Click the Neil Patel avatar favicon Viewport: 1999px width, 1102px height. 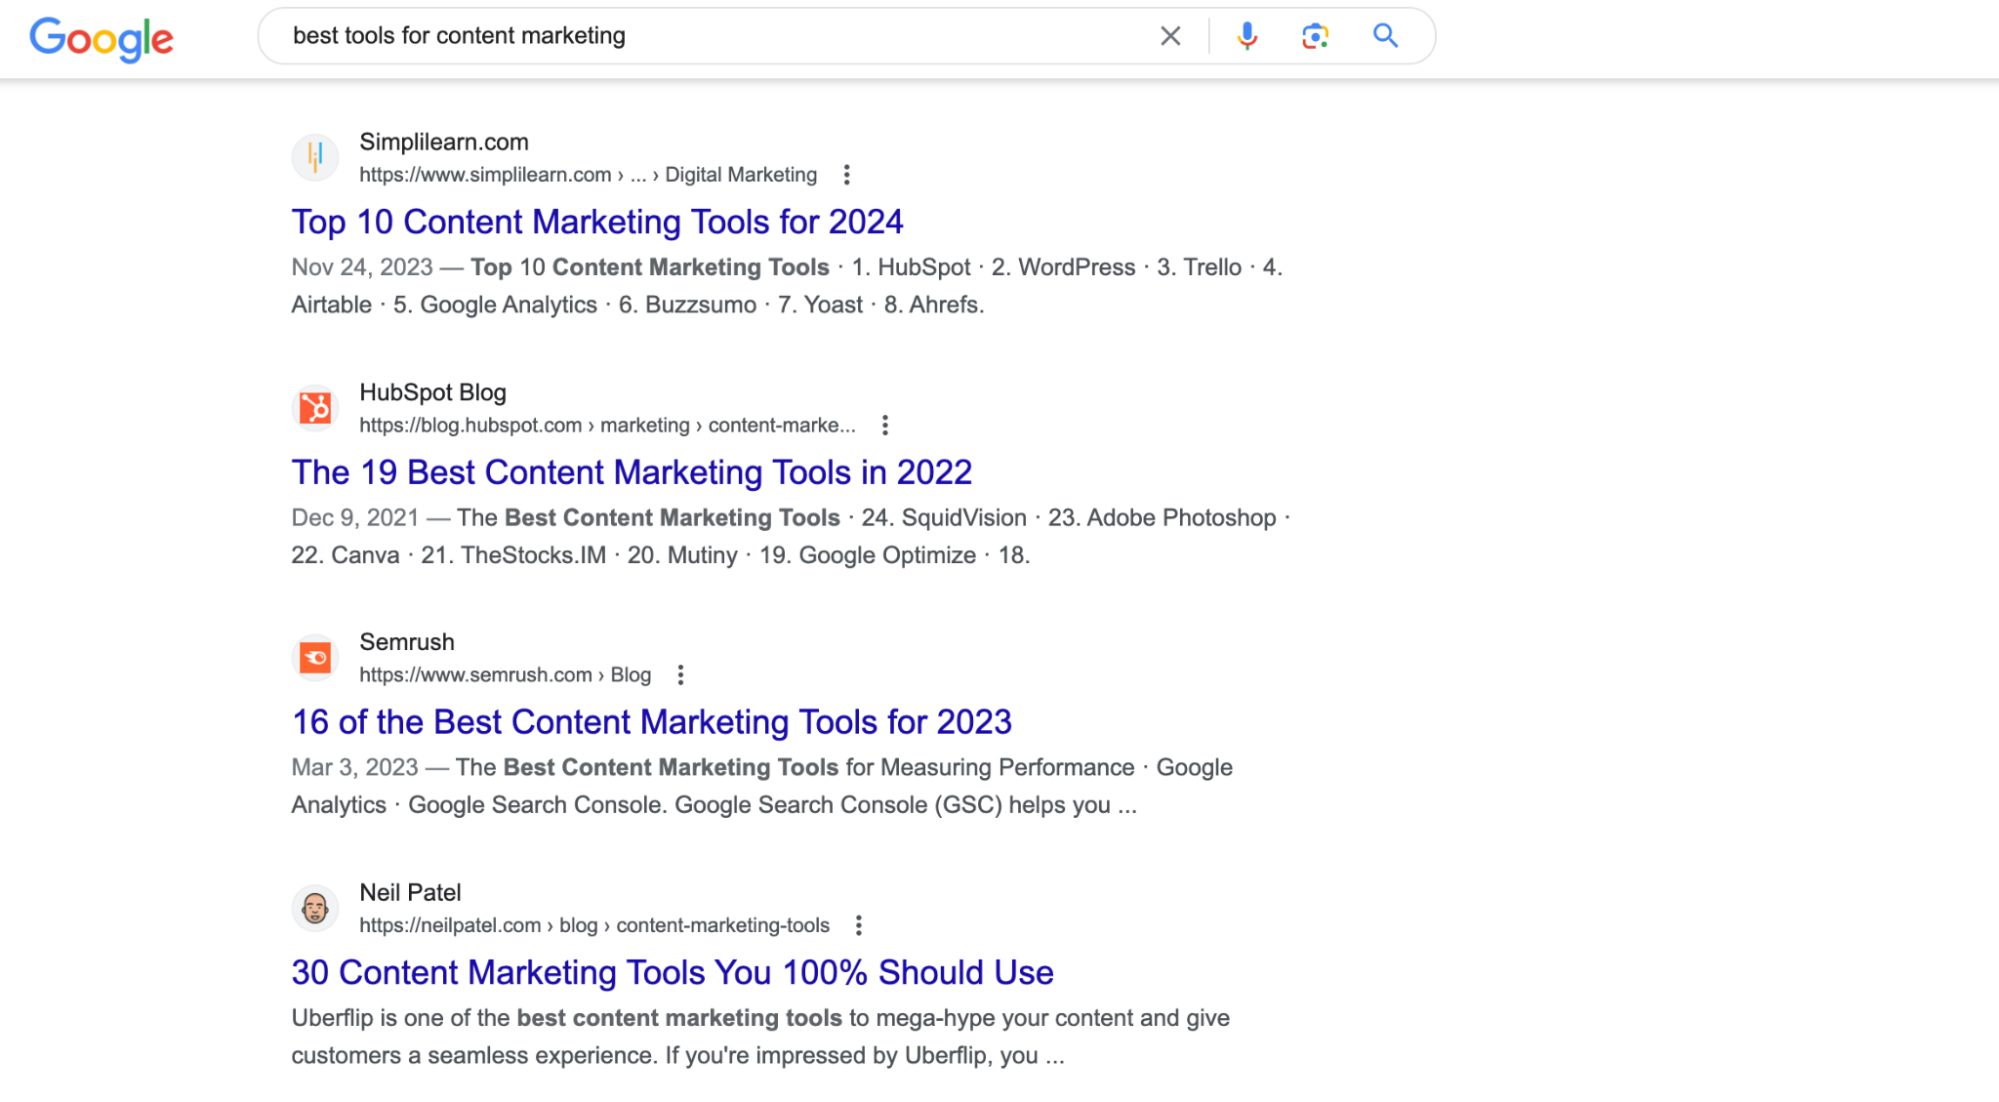pos(315,908)
